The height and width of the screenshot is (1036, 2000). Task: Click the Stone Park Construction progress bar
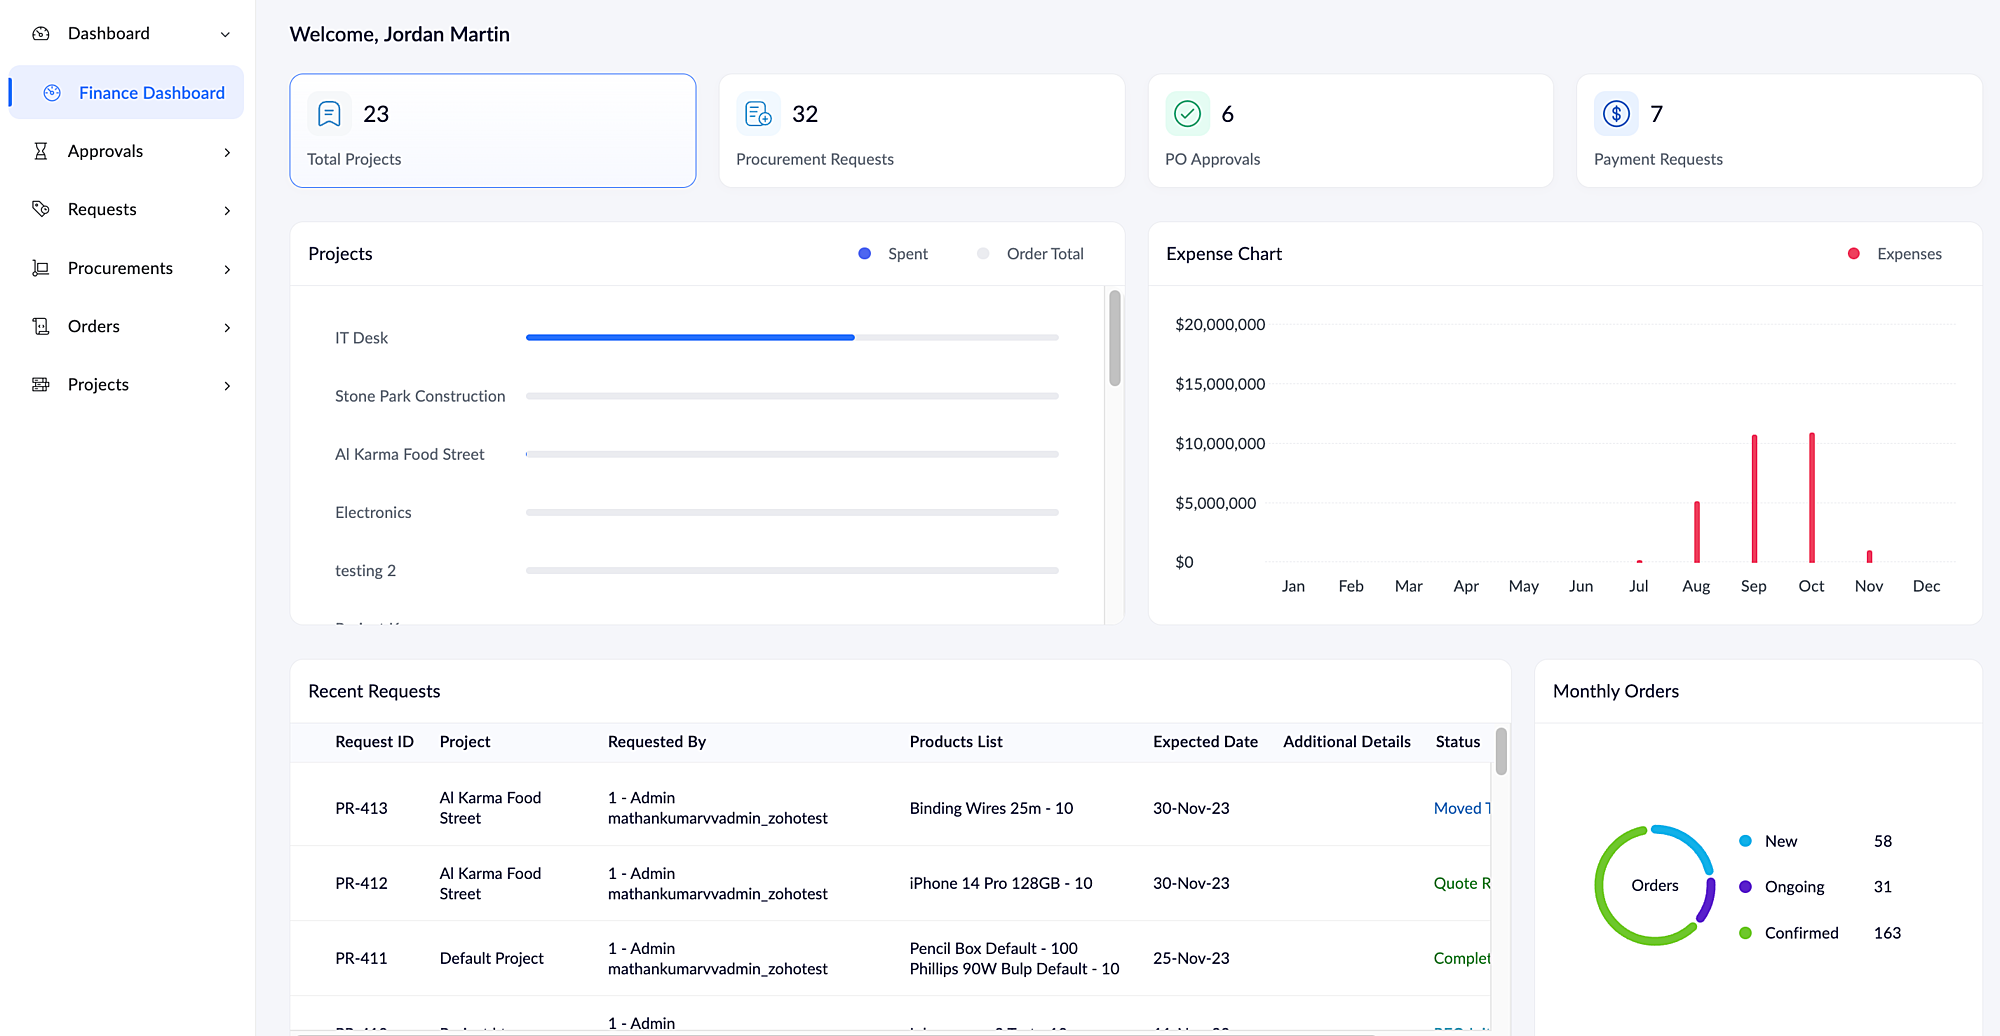(792, 396)
